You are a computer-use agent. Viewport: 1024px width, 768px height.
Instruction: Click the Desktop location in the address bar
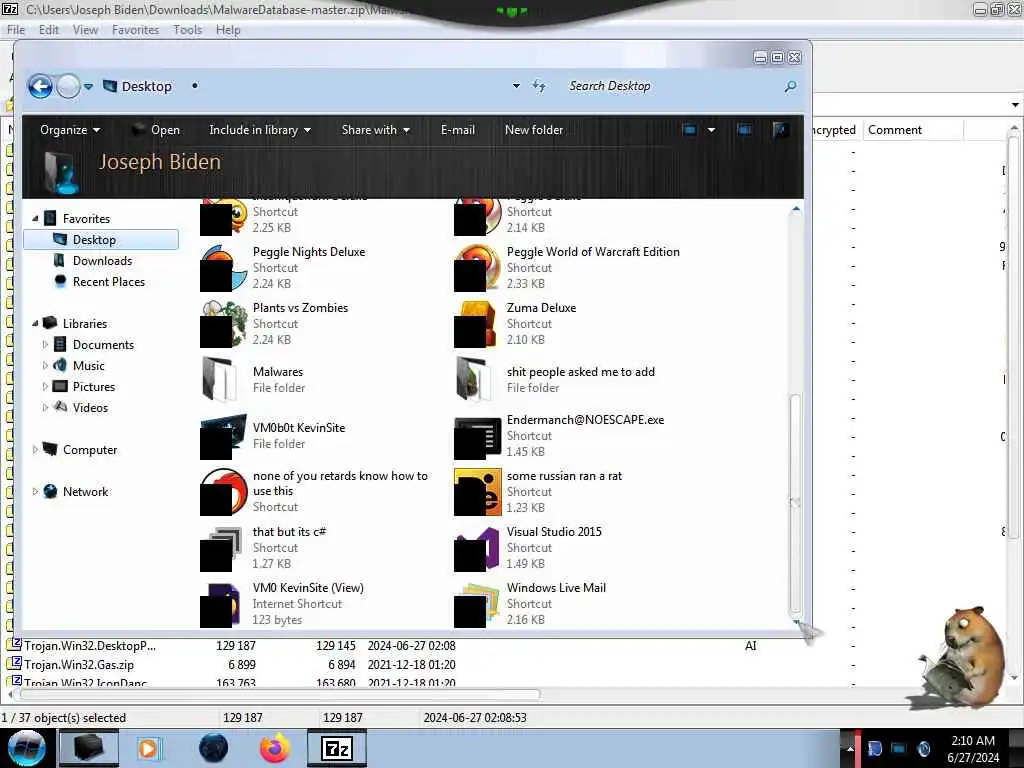(146, 86)
